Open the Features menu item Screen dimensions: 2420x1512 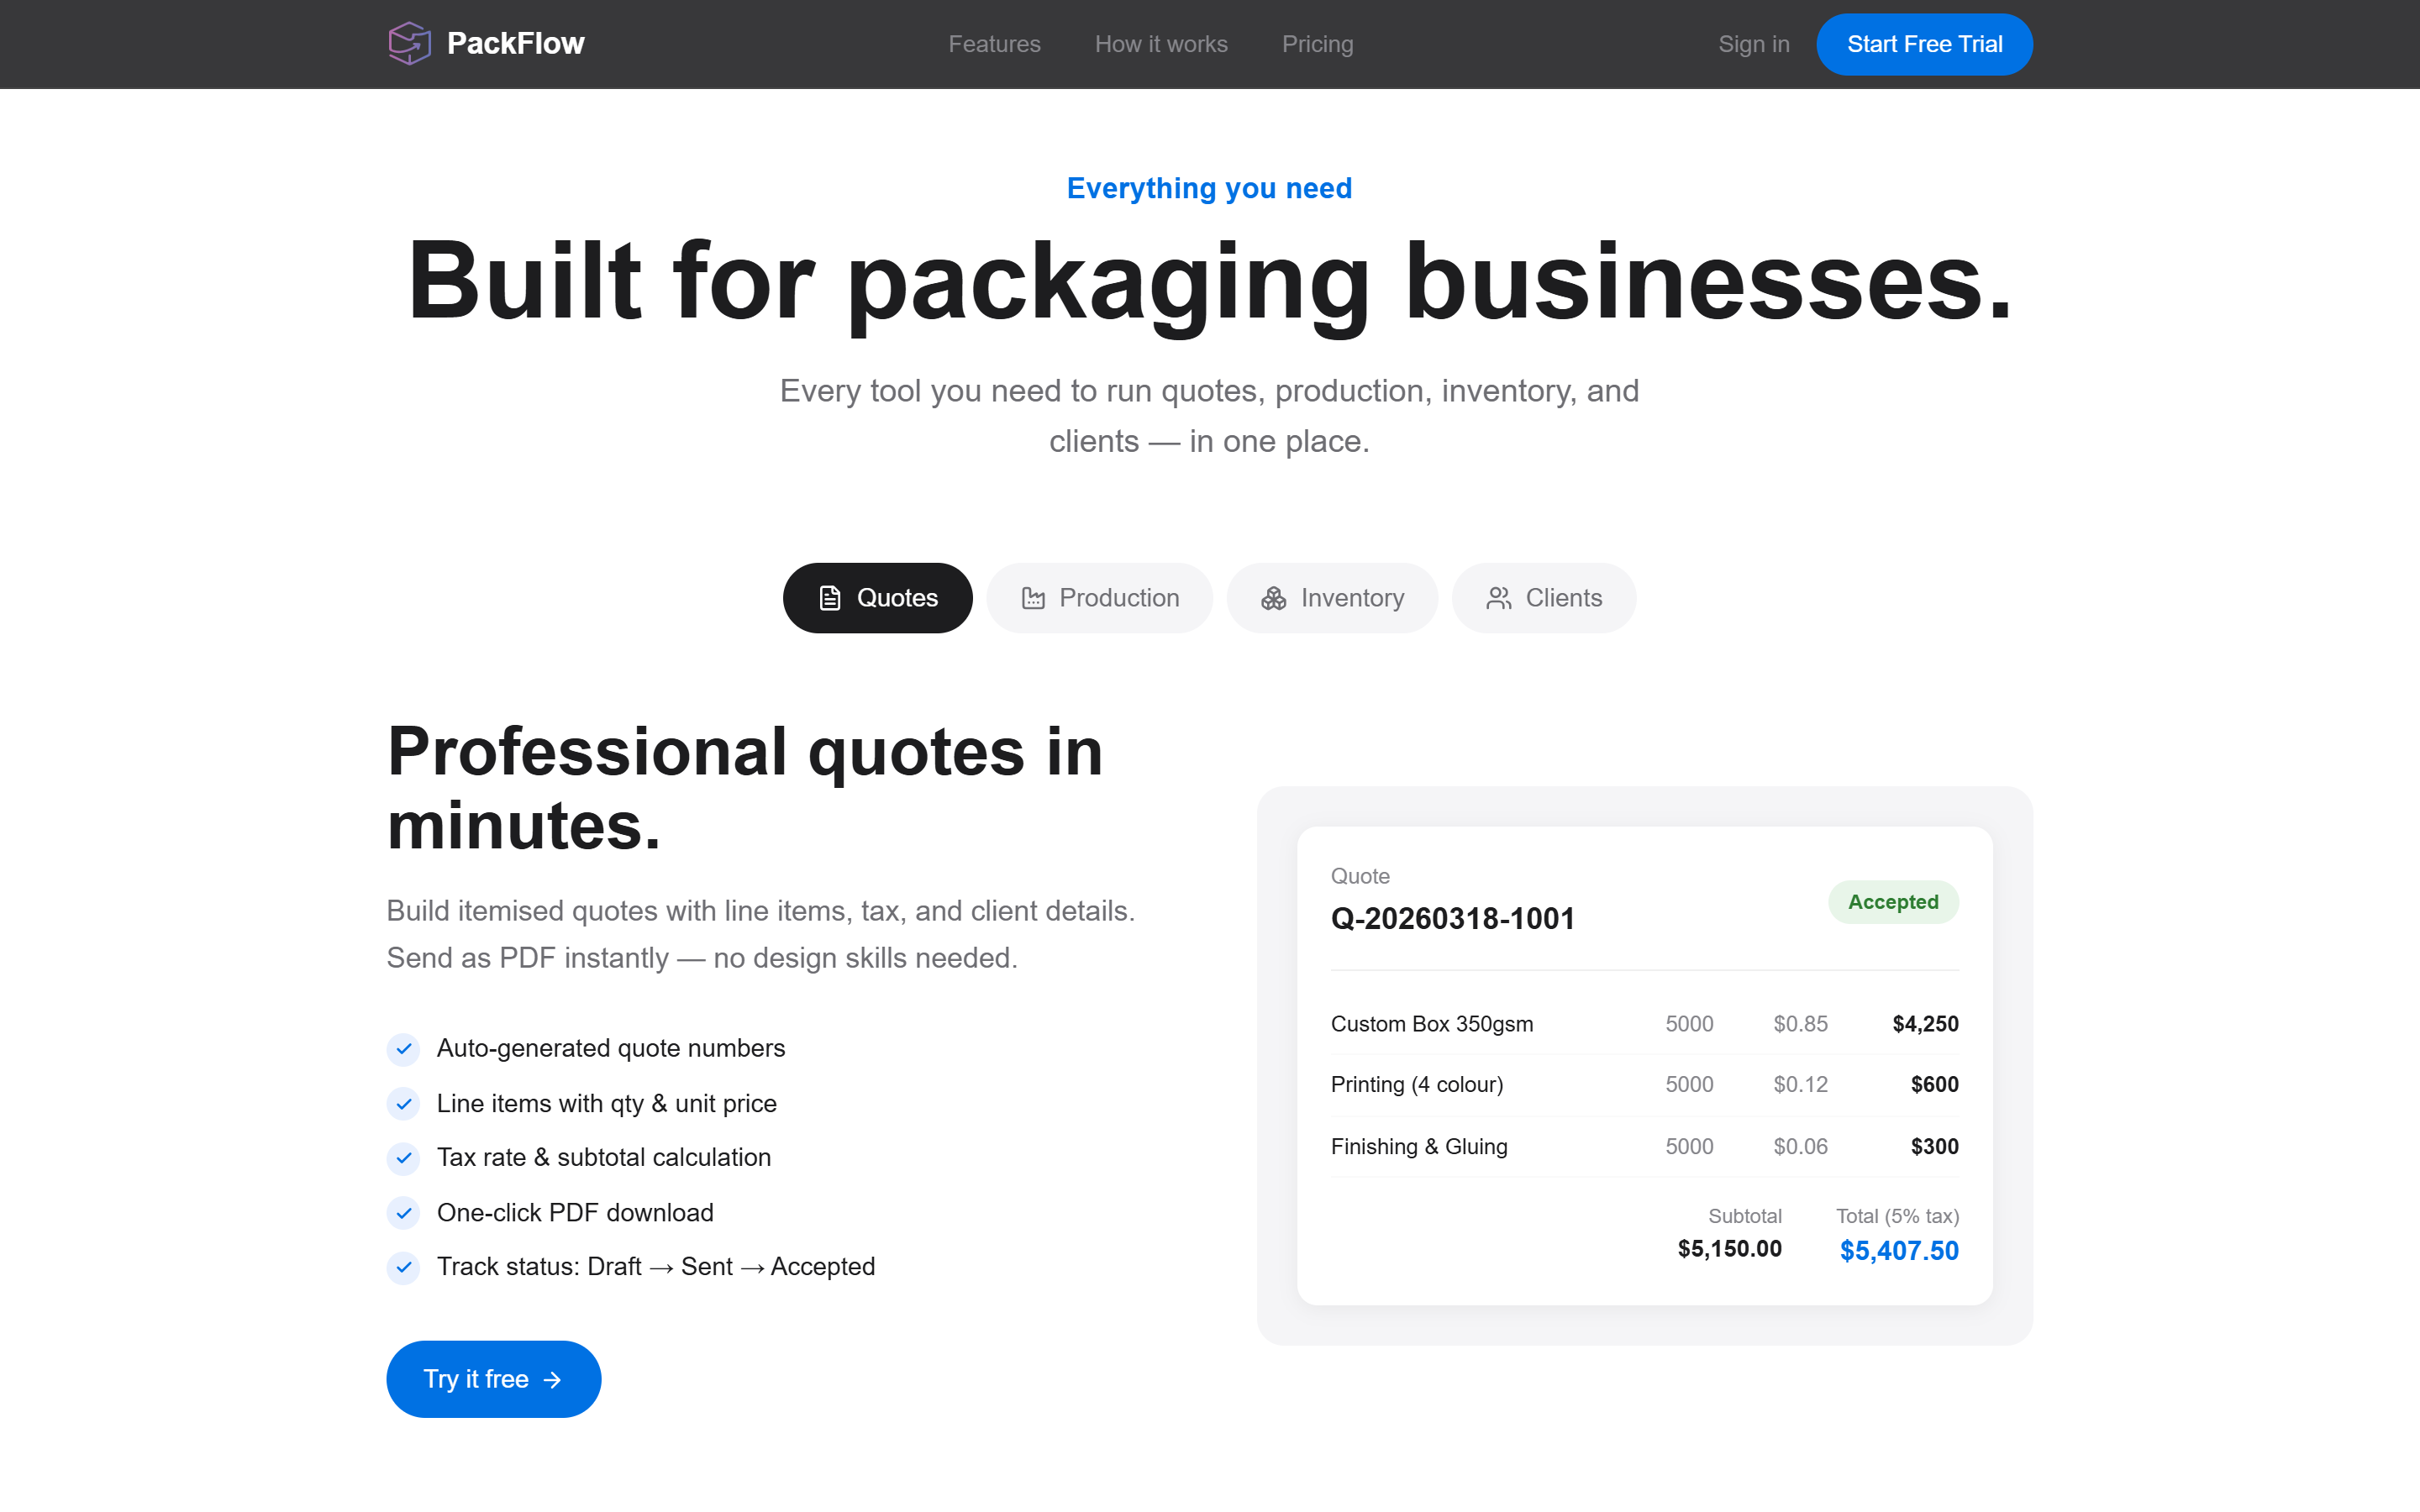(x=994, y=43)
